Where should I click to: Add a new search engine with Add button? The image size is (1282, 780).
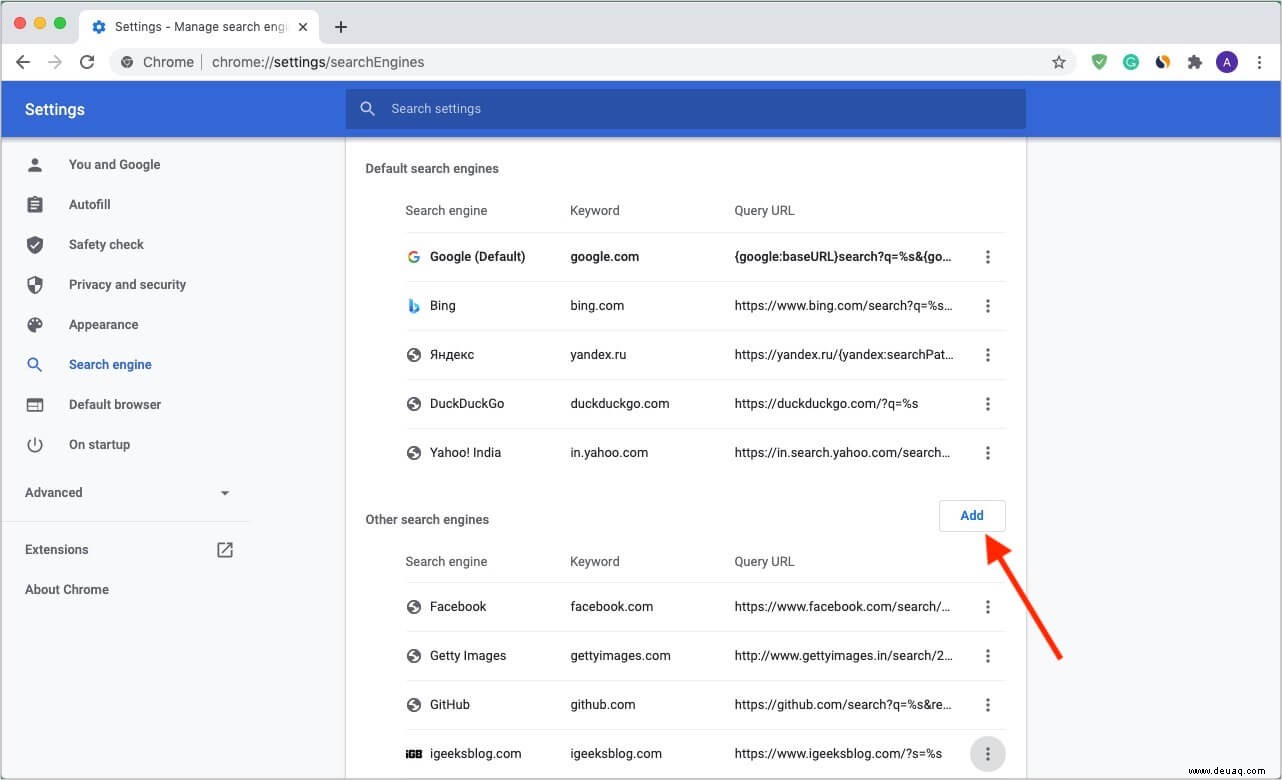(972, 516)
